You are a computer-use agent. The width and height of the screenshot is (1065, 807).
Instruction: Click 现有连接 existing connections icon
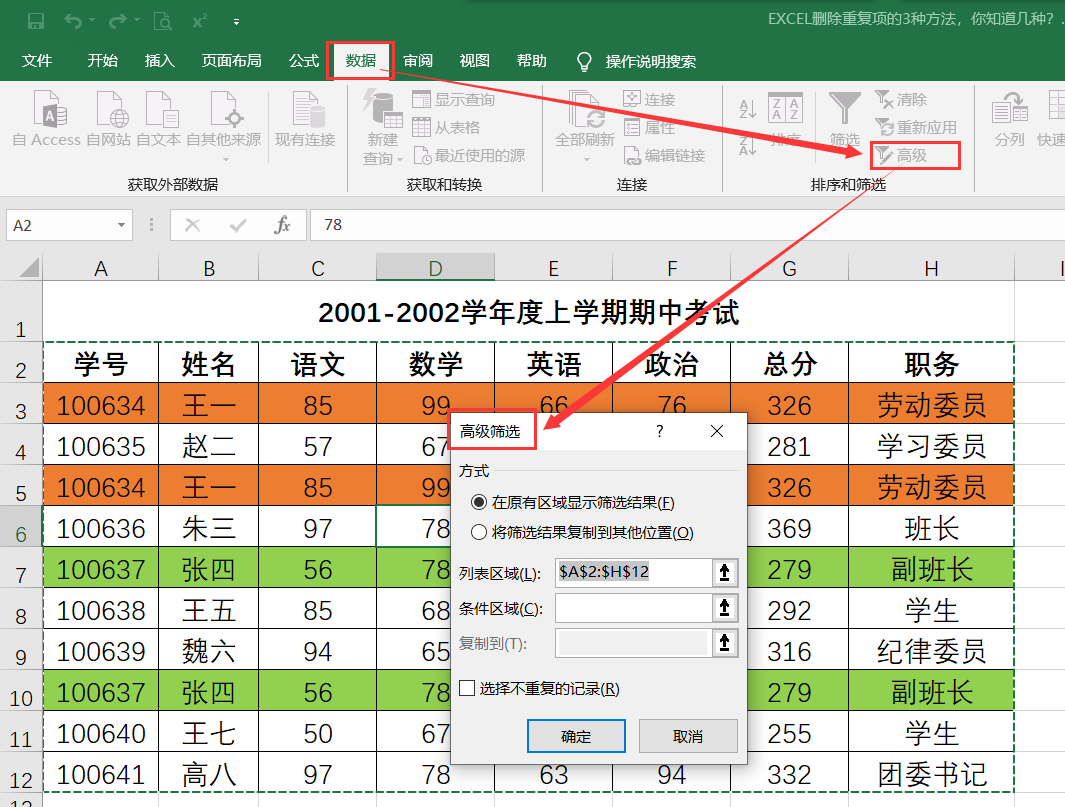[305, 119]
